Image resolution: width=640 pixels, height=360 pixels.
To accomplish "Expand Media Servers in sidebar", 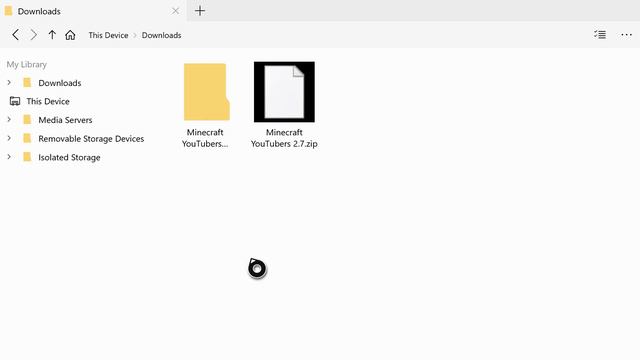I will tap(9, 119).
